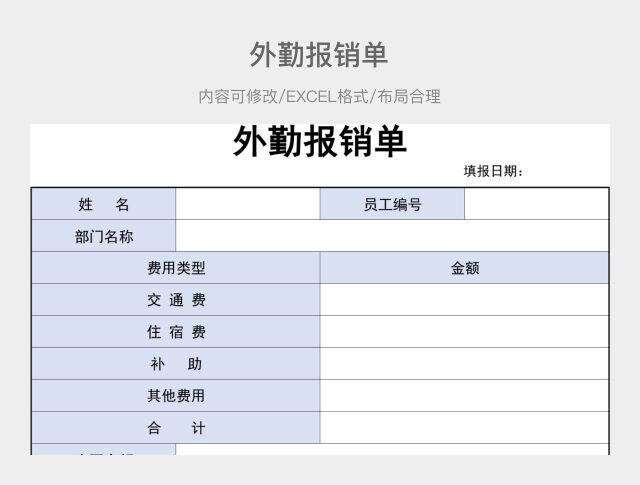
Task: Click the amount cell for 住宿费
Action: (x=465, y=332)
